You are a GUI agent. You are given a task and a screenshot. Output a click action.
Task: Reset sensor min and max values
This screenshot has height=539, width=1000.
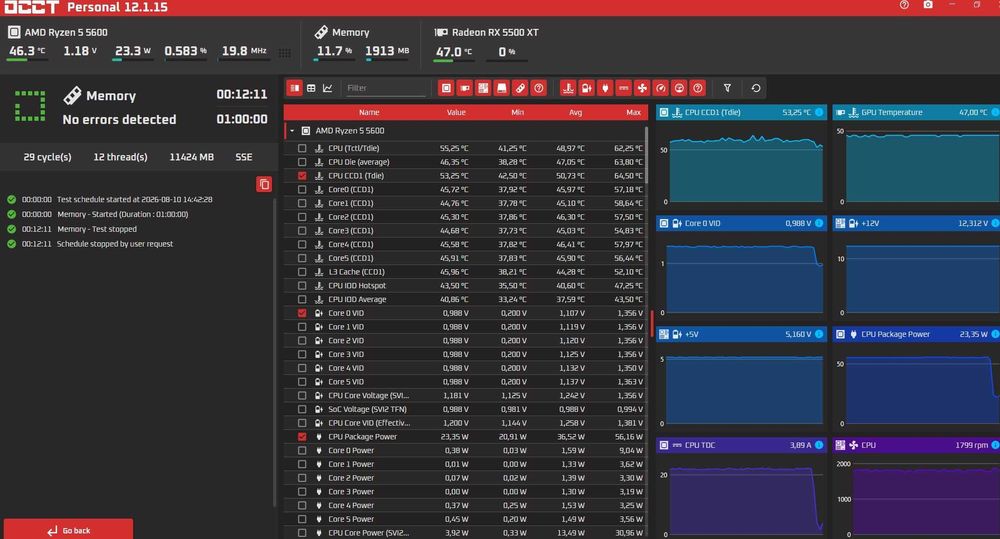click(756, 88)
